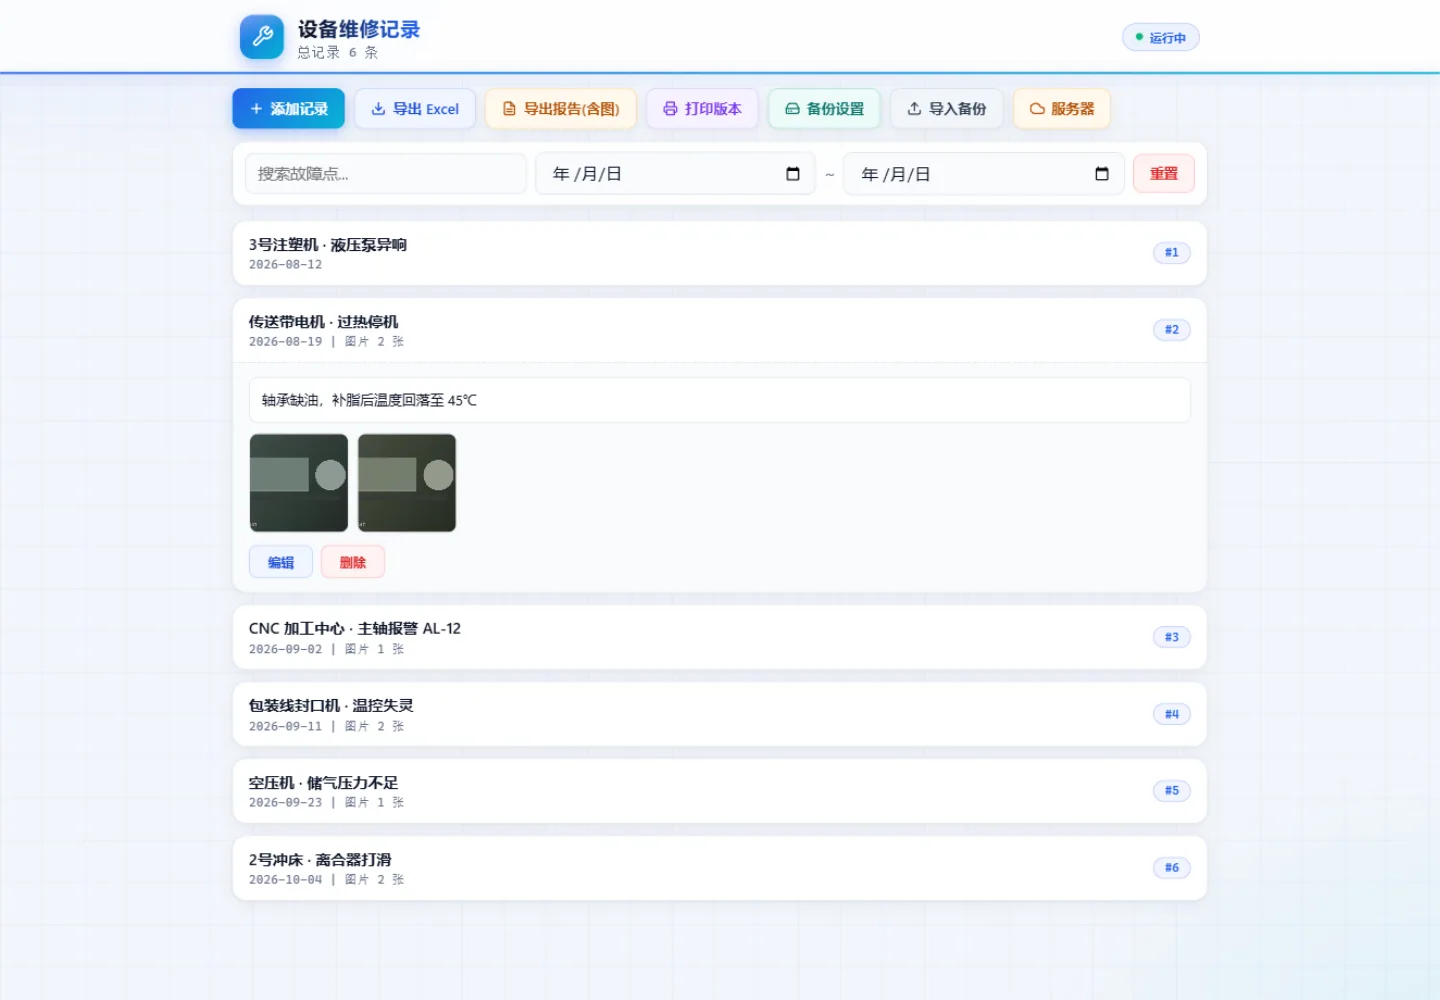Focus the 搜索故障点 search field

(386, 174)
